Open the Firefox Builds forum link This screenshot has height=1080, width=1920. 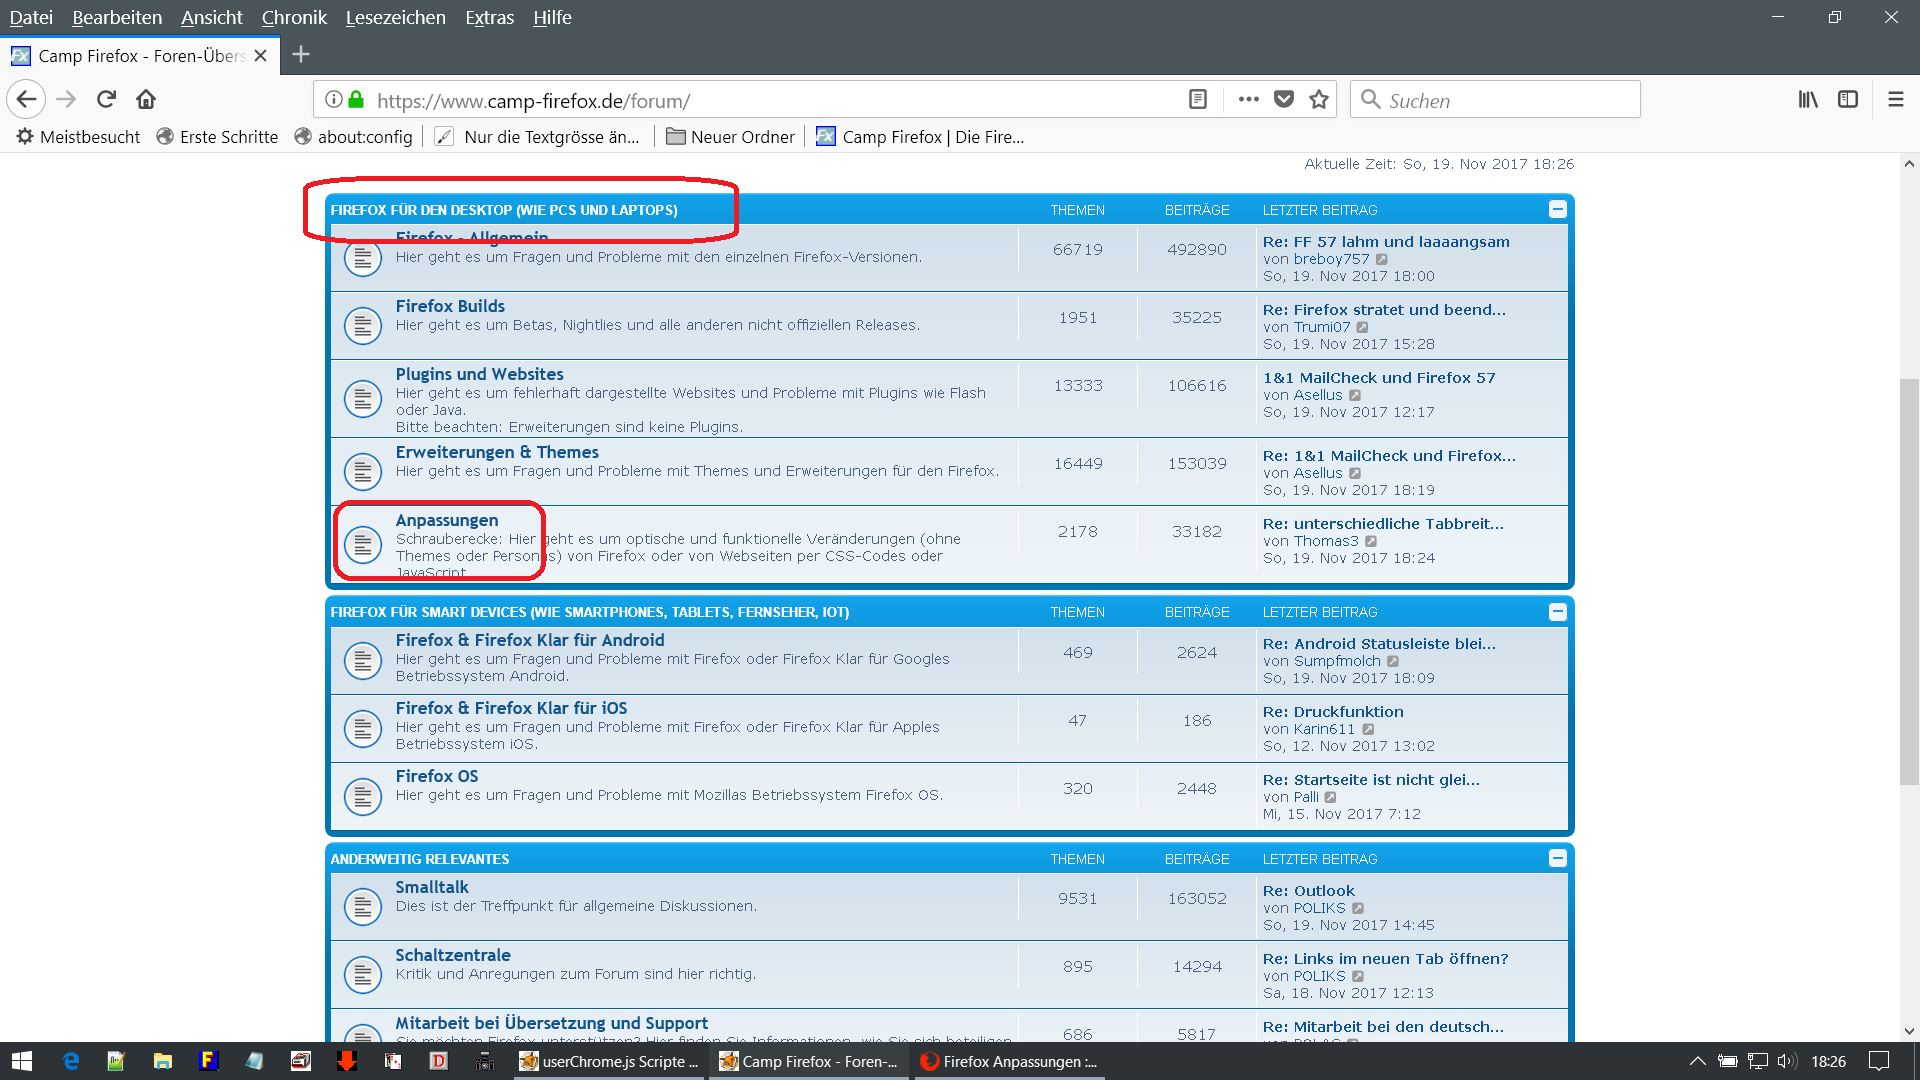[x=449, y=306]
